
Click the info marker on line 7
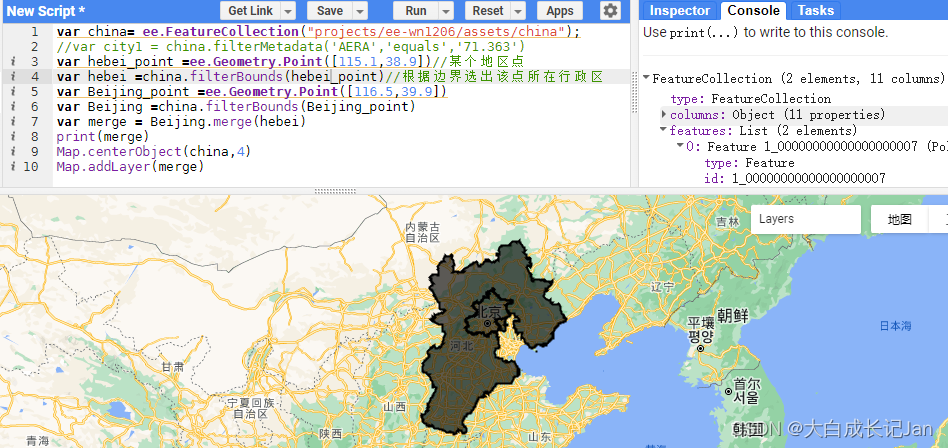[12, 122]
